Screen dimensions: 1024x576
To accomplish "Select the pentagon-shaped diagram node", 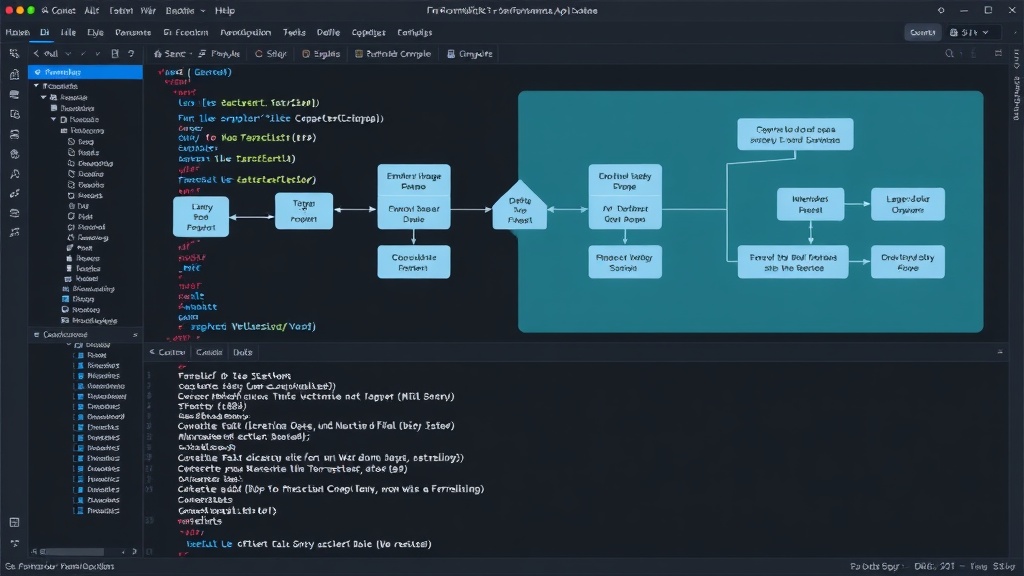I will (x=520, y=206).
